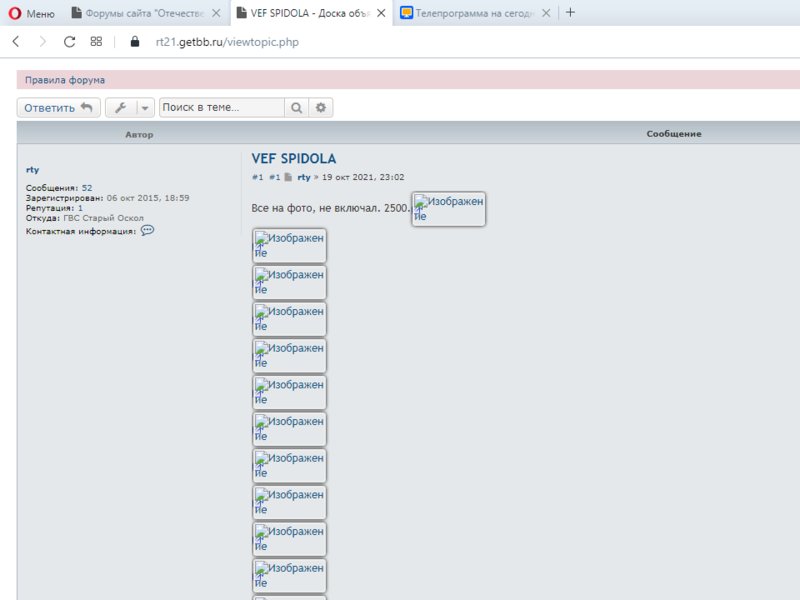Open the first #1 post link
The width and height of the screenshot is (800, 600).
[x=258, y=177]
